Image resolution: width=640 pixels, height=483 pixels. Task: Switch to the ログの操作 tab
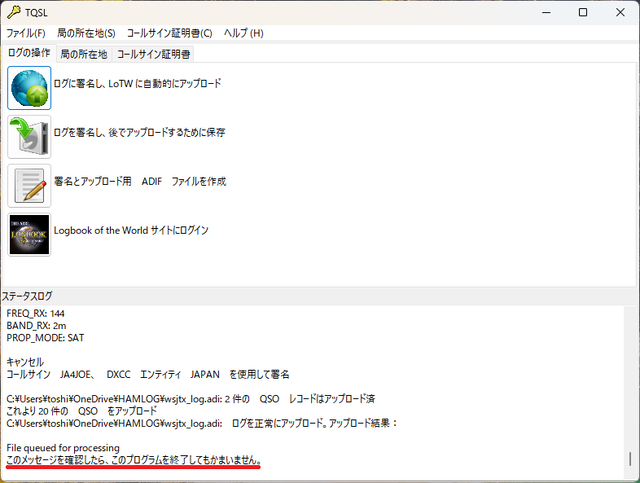29,53
